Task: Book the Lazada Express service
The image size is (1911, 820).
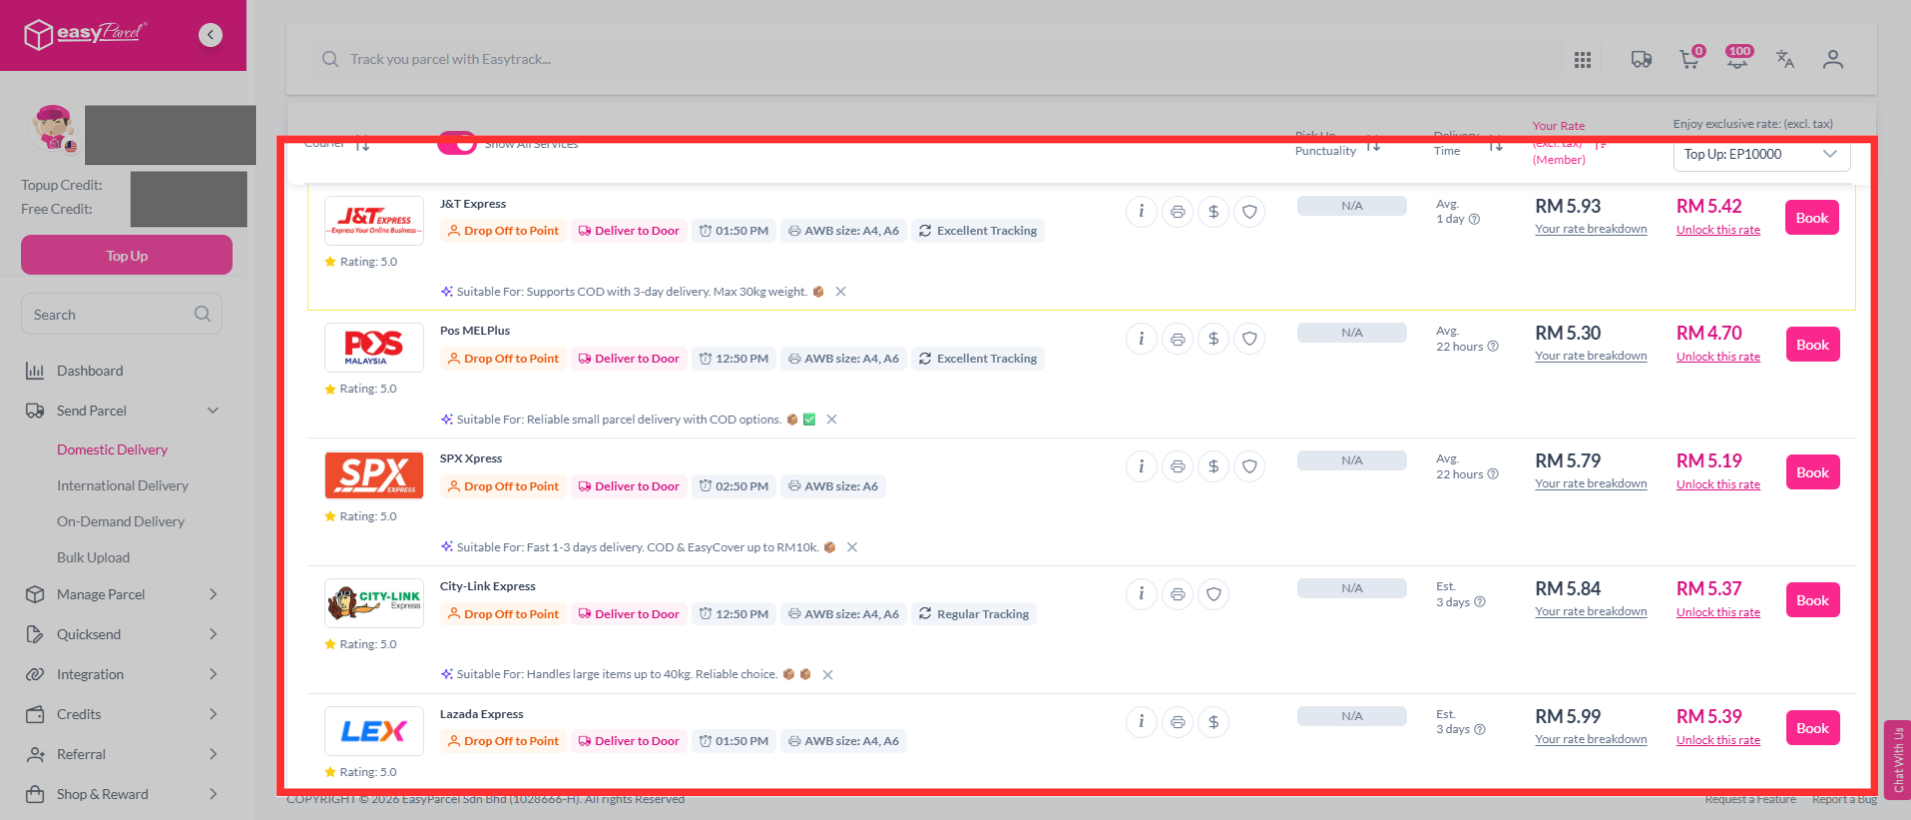Action: tap(1812, 728)
